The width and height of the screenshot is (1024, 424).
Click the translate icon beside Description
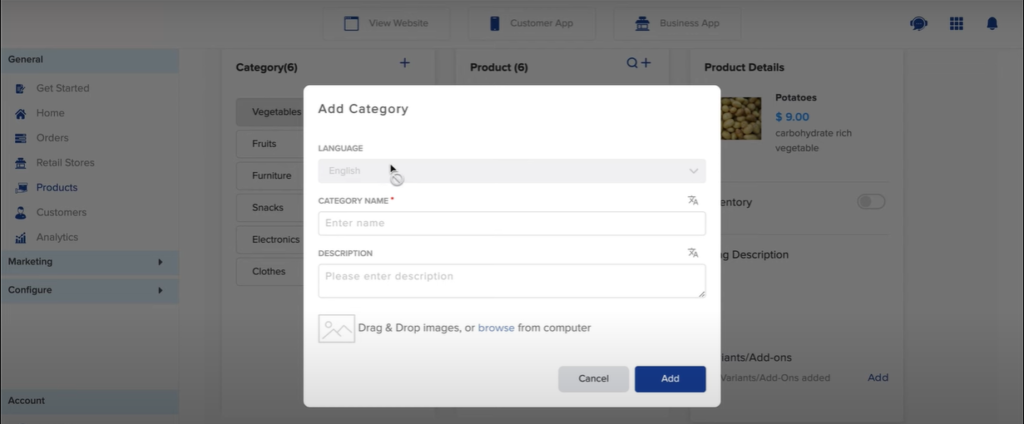[x=693, y=253]
